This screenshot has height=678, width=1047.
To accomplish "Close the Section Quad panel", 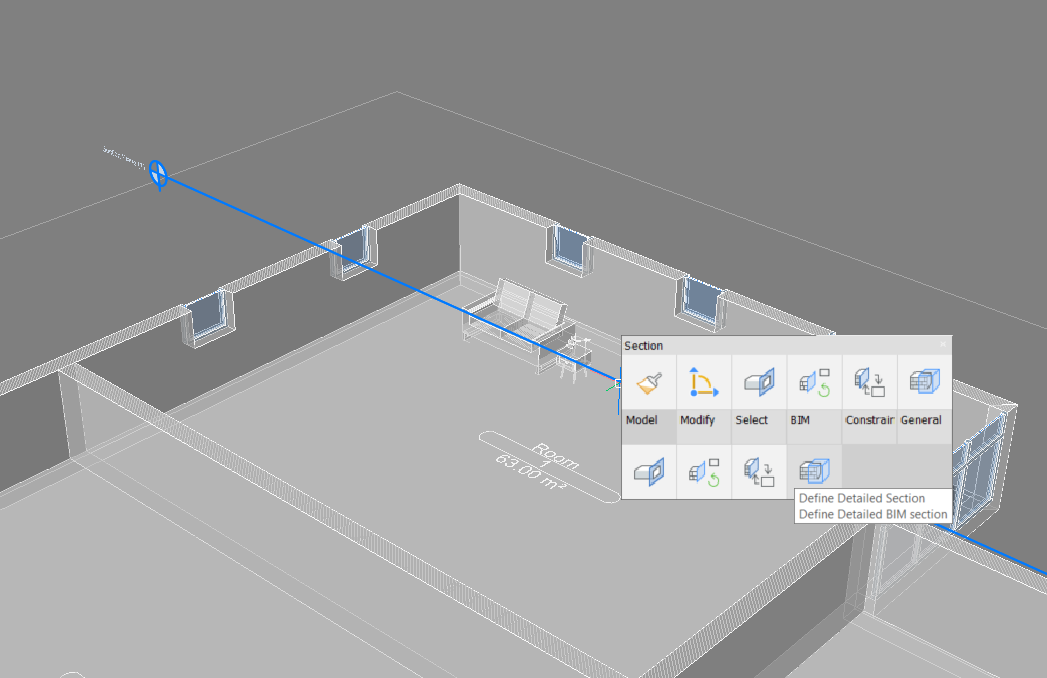I will (942, 345).
